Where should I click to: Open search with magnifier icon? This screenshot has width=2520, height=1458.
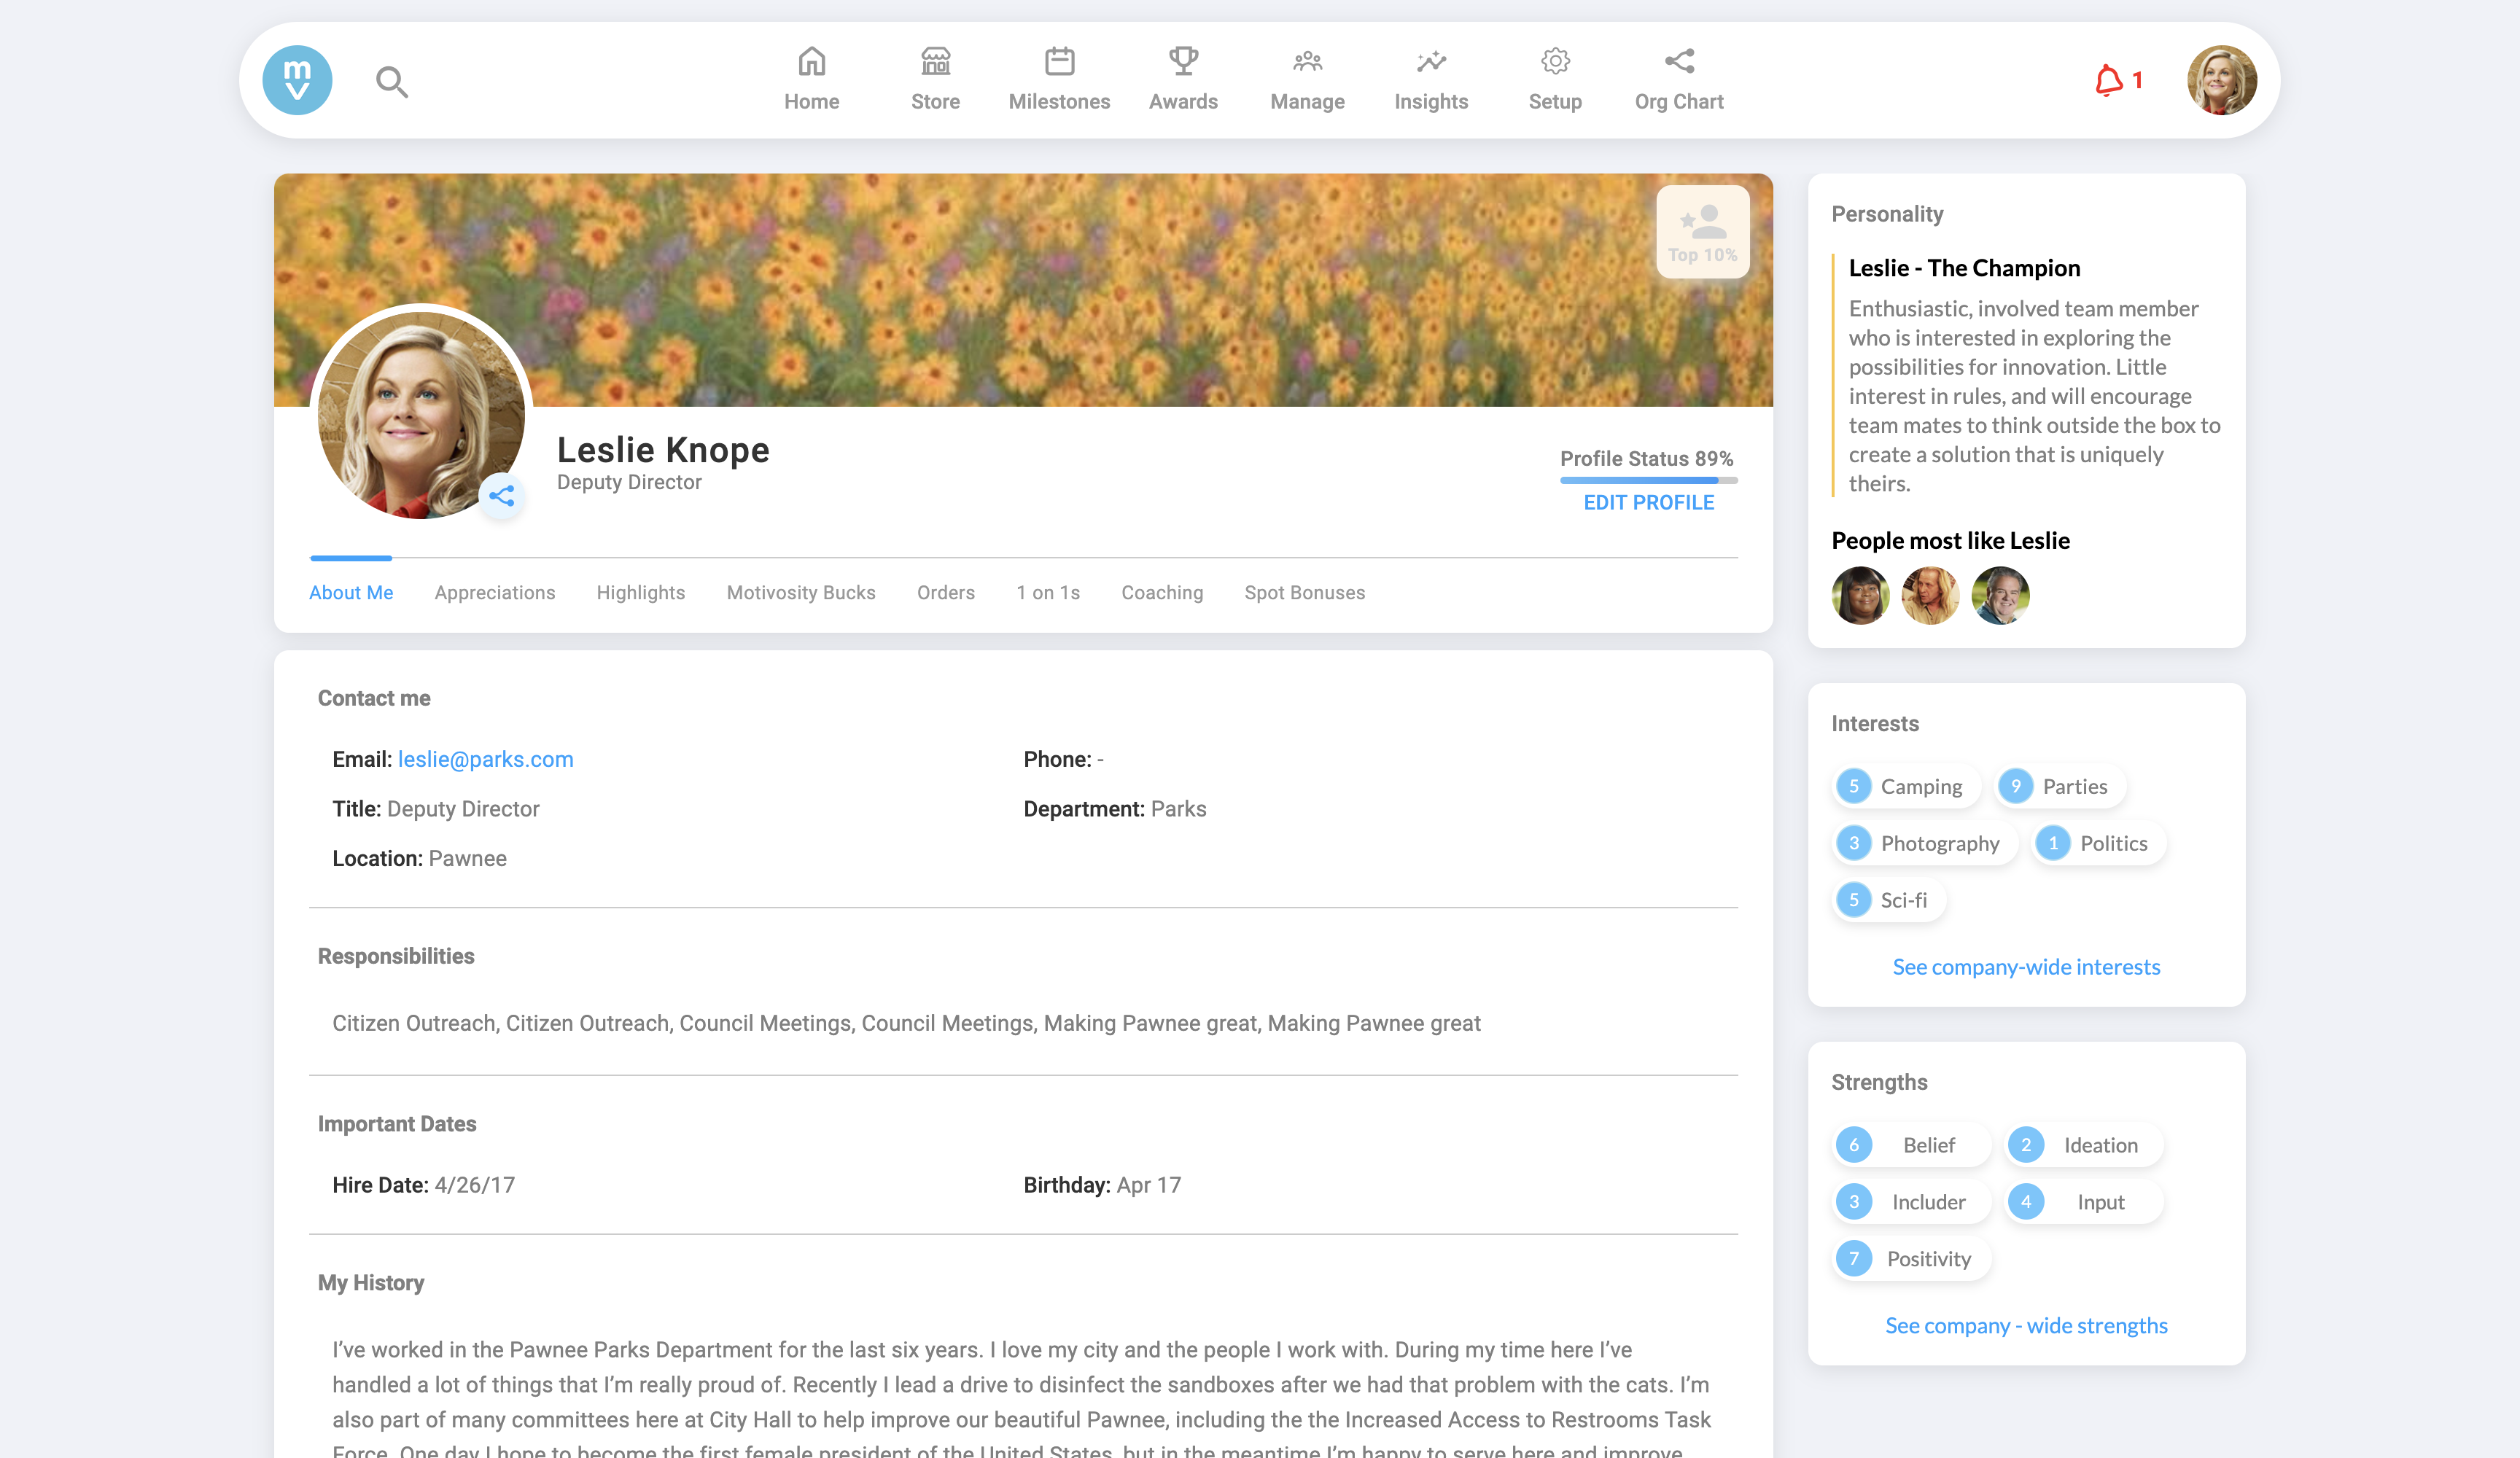point(391,81)
